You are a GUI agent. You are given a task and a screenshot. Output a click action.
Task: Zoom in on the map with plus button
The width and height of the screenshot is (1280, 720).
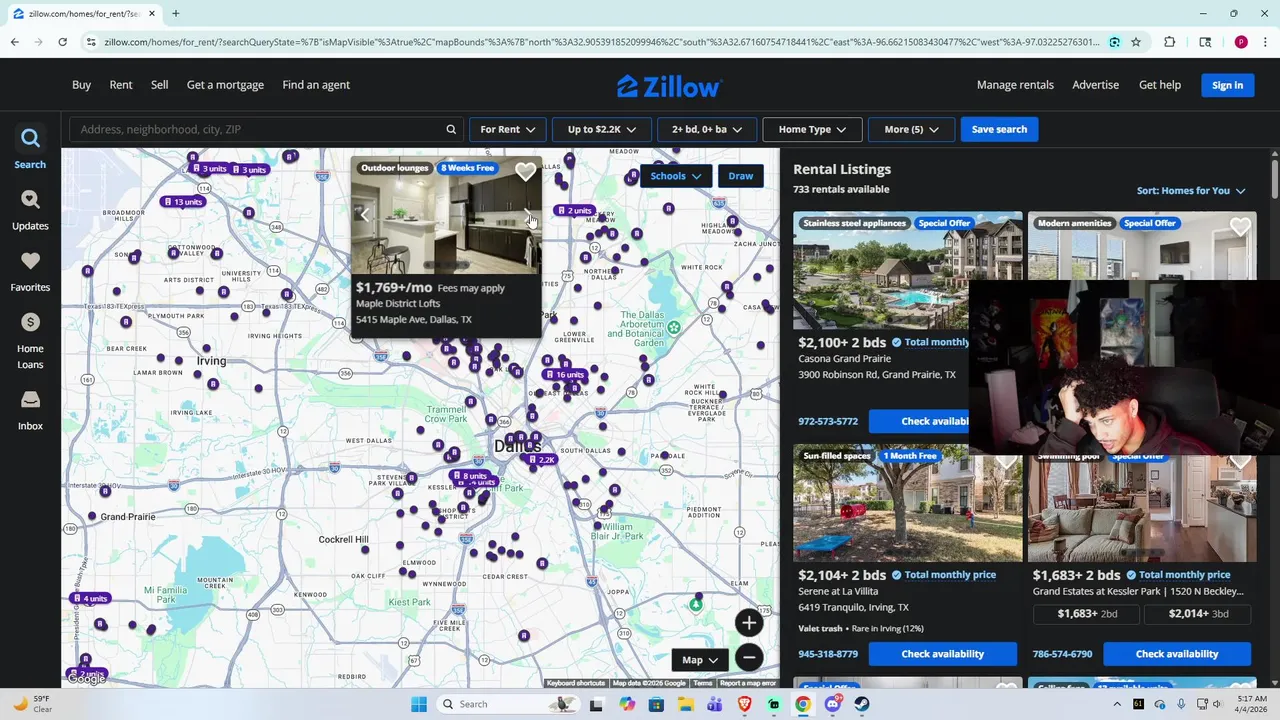coord(748,623)
